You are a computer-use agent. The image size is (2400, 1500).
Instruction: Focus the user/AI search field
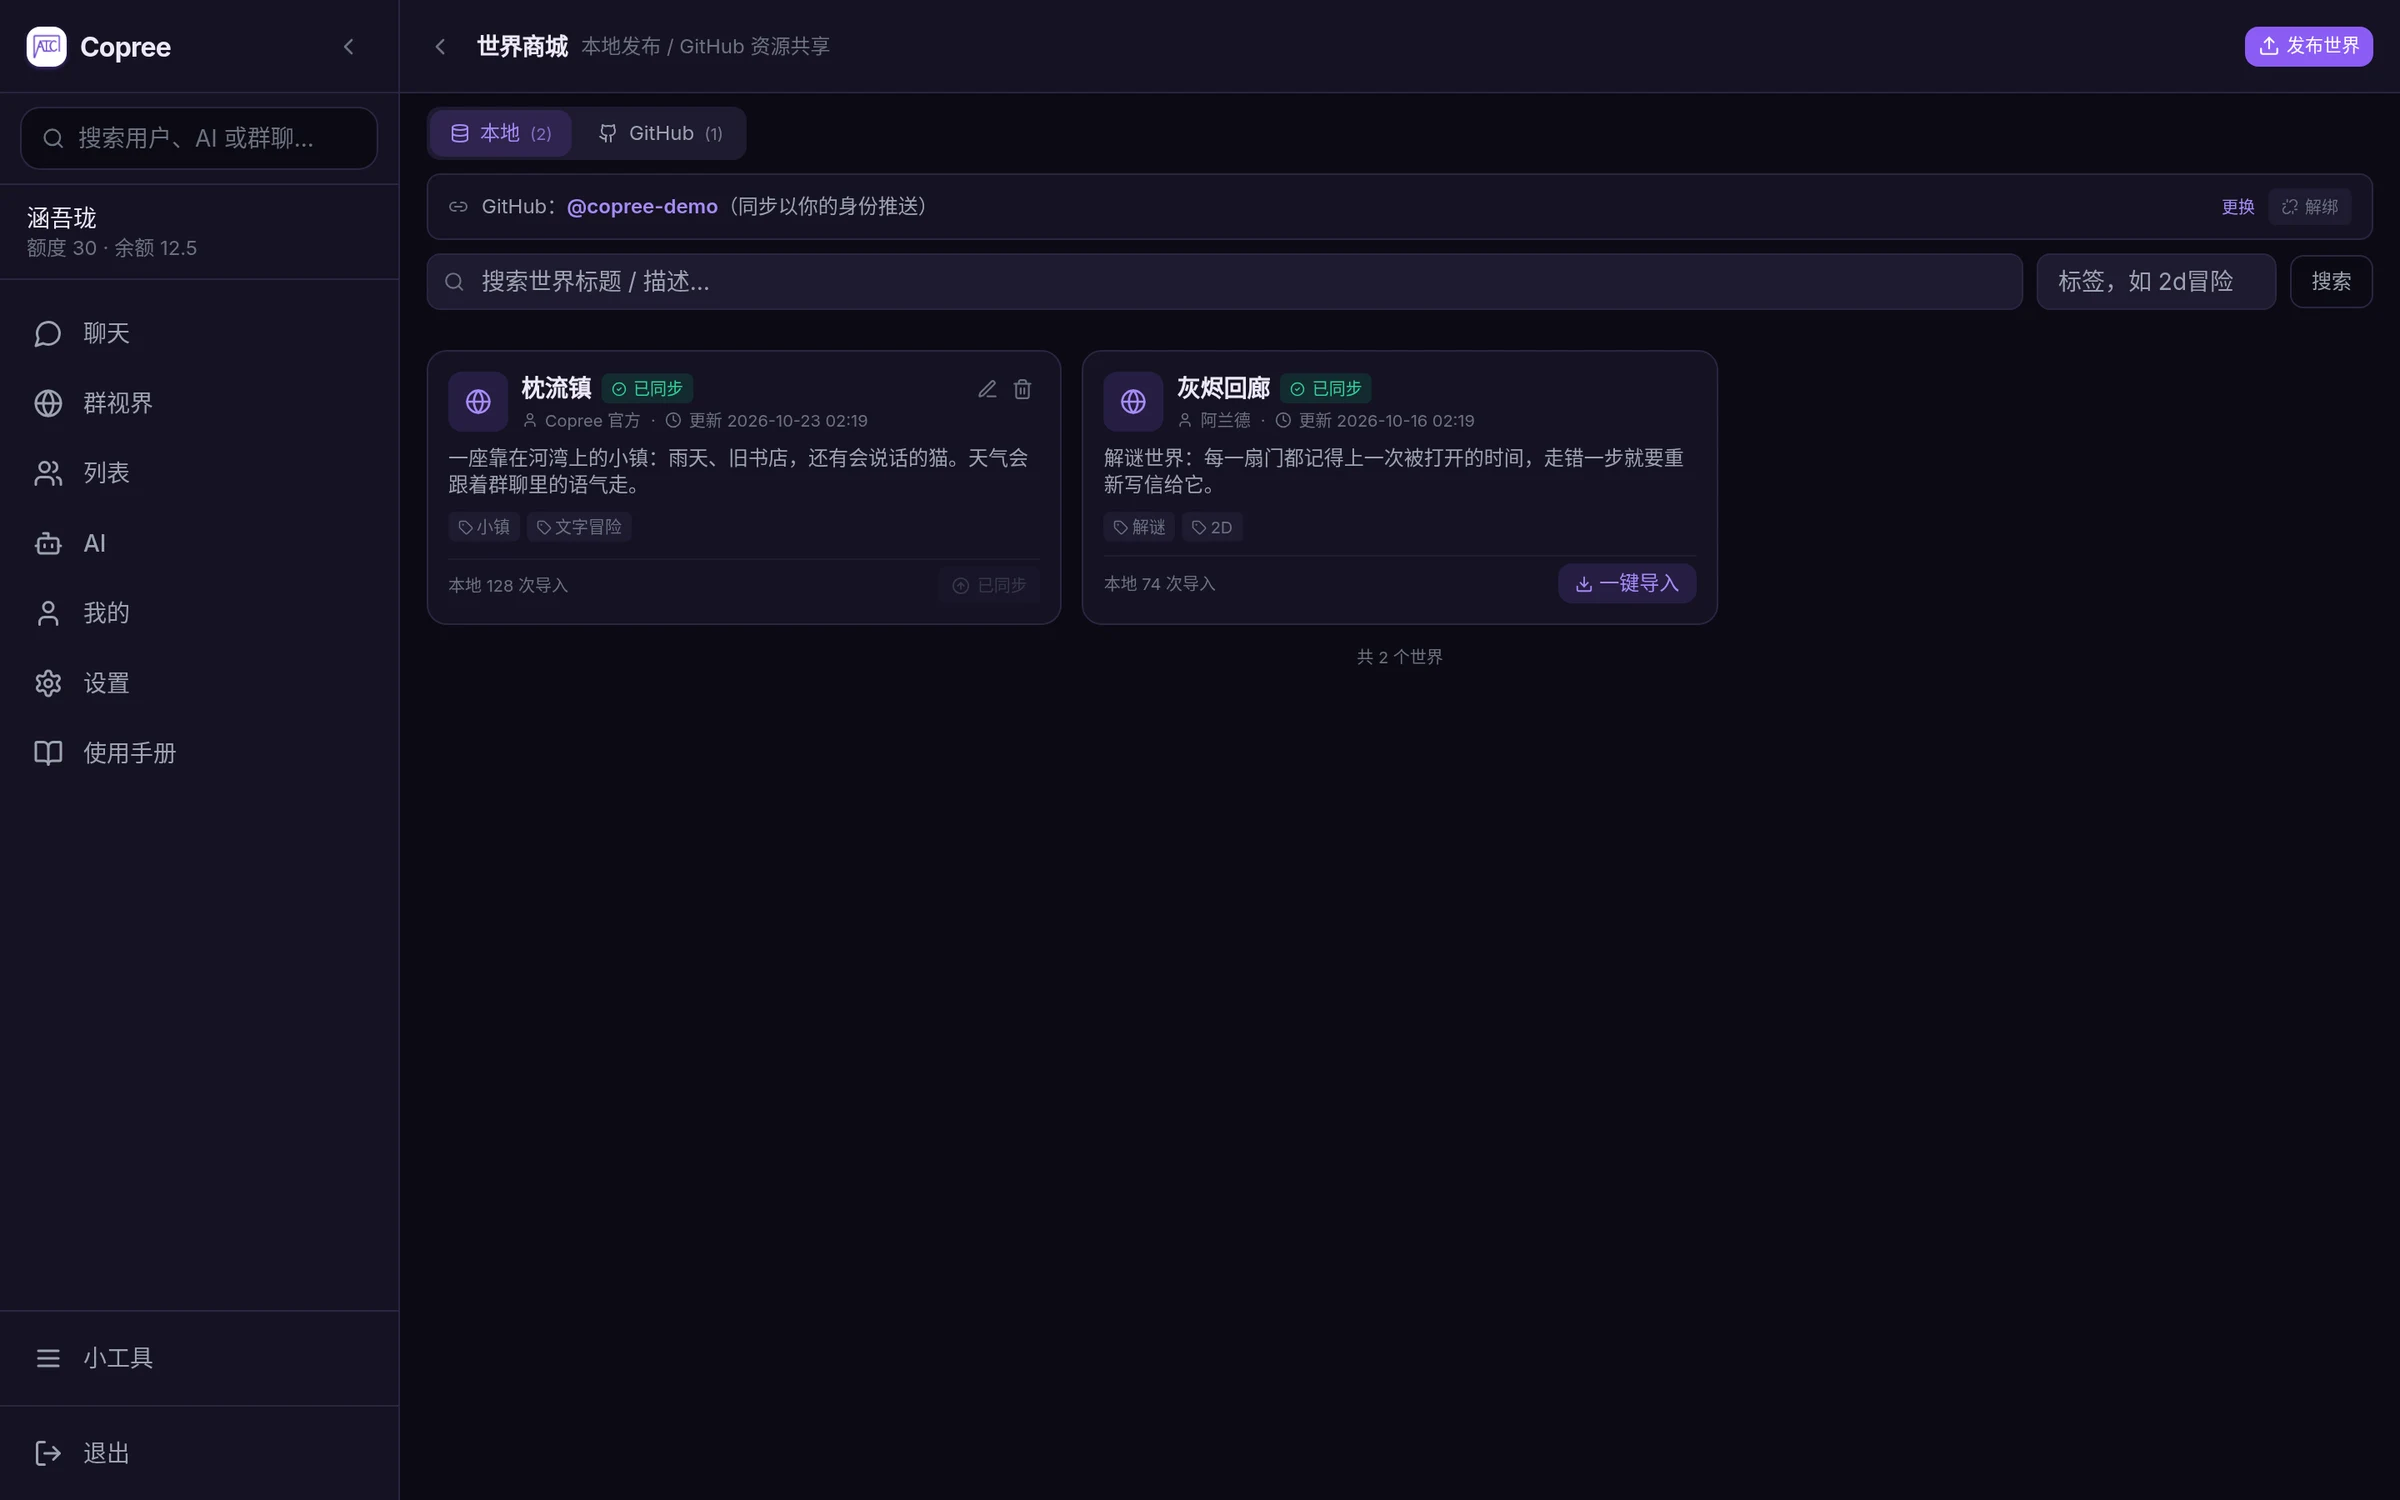pos(199,138)
